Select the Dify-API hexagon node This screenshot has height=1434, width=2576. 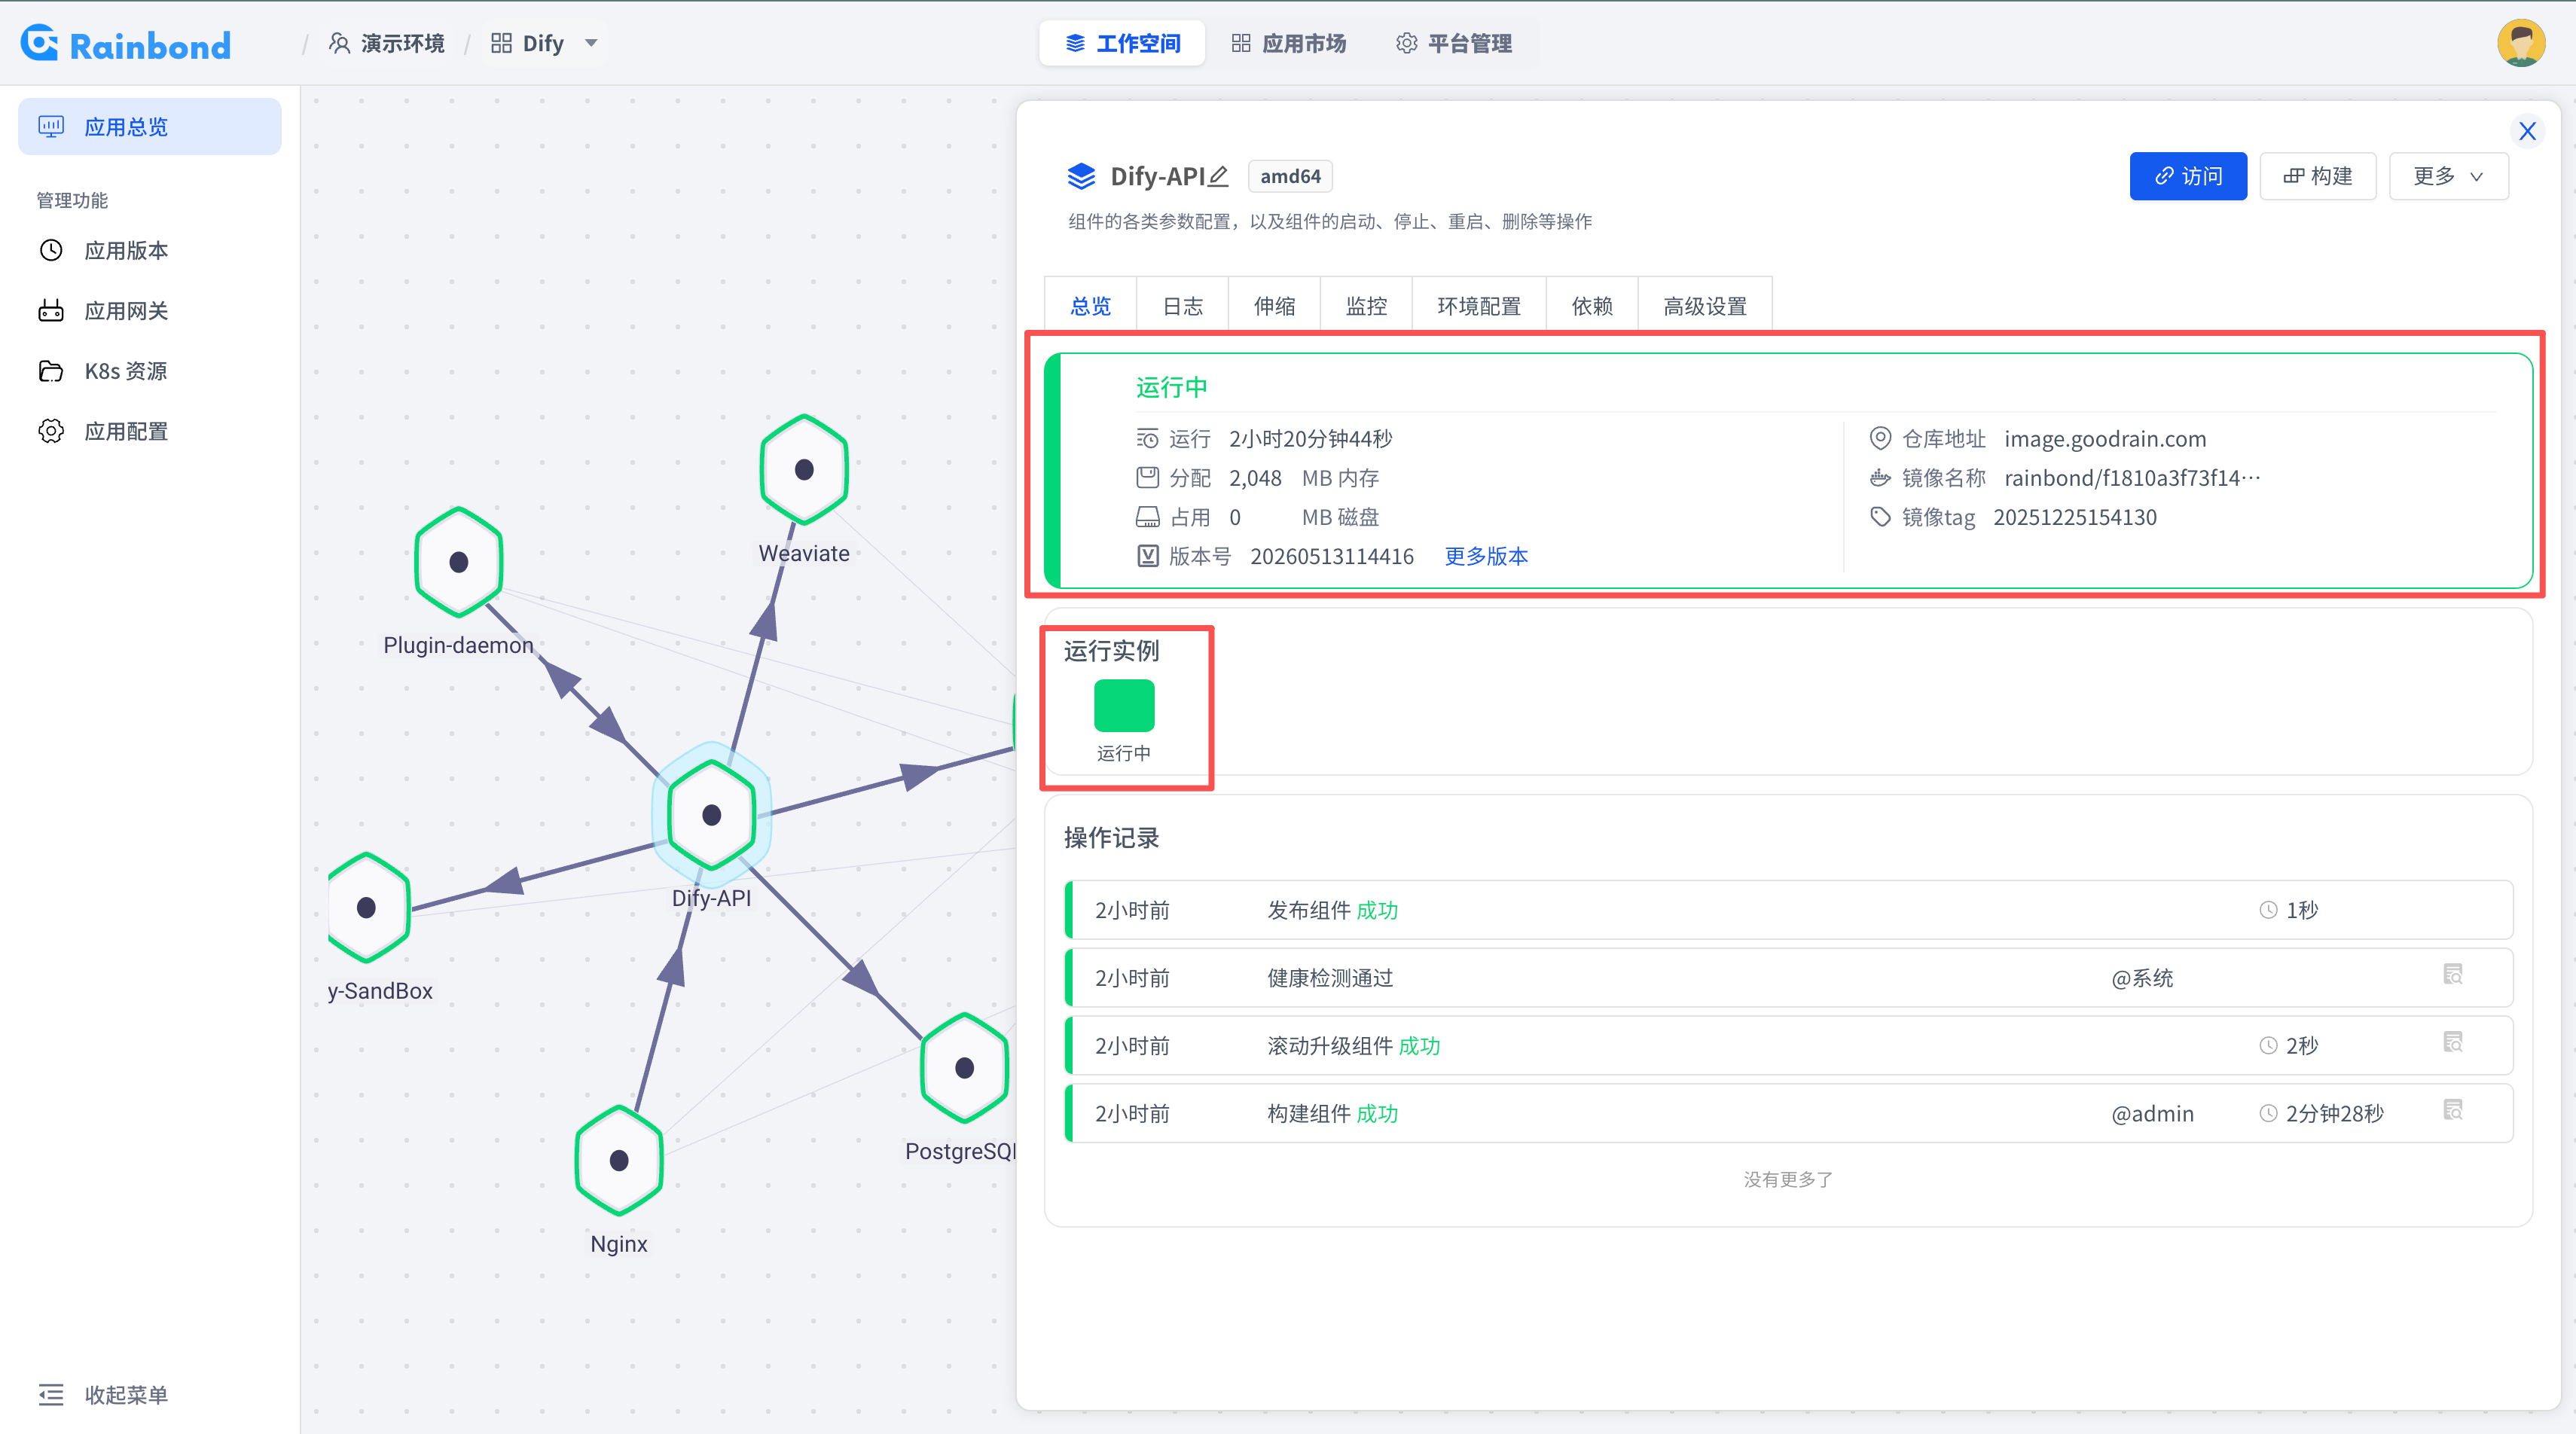pyautogui.click(x=711, y=815)
